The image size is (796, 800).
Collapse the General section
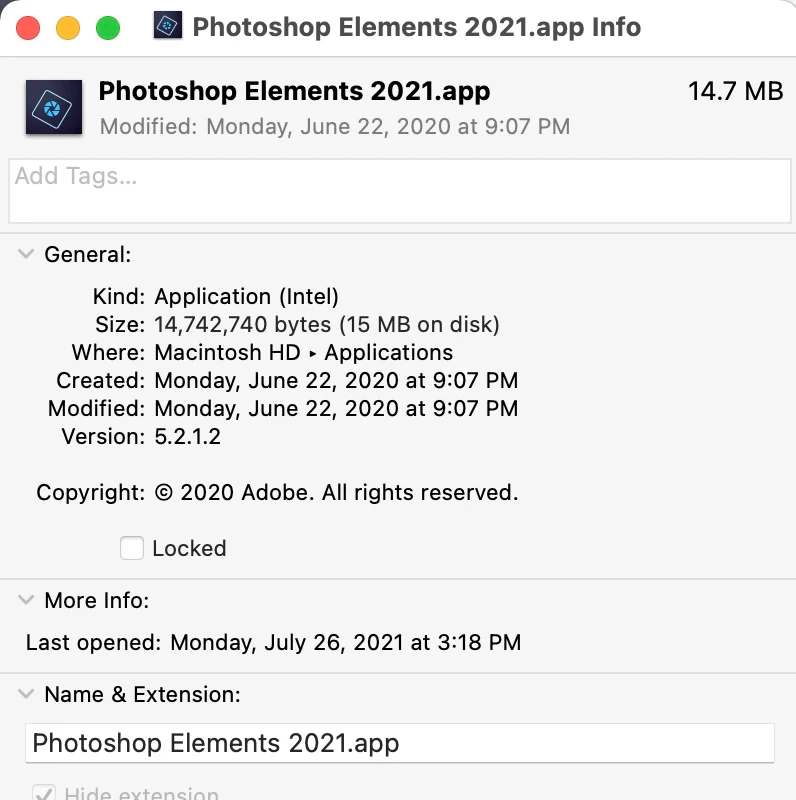pyautogui.click(x=26, y=254)
